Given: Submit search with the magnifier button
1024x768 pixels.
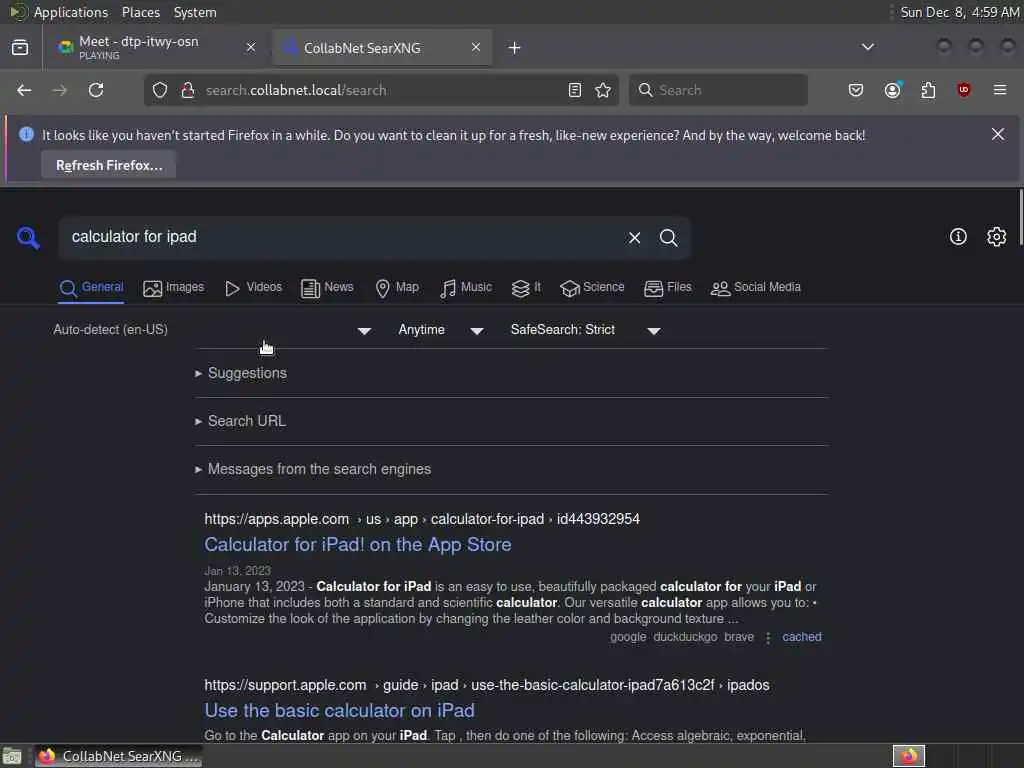Looking at the screenshot, I should click(669, 238).
